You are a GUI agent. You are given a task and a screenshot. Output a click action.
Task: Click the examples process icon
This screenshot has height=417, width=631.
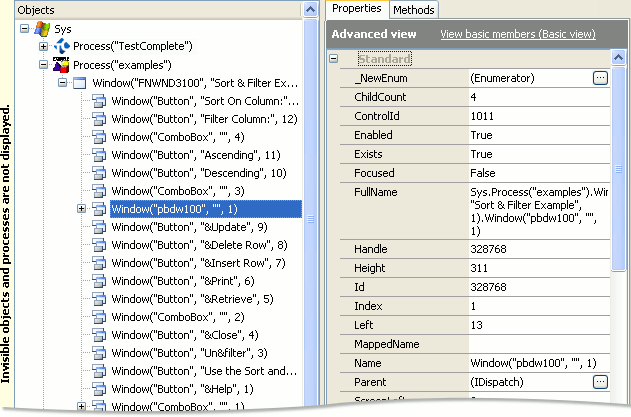(x=59, y=65)
